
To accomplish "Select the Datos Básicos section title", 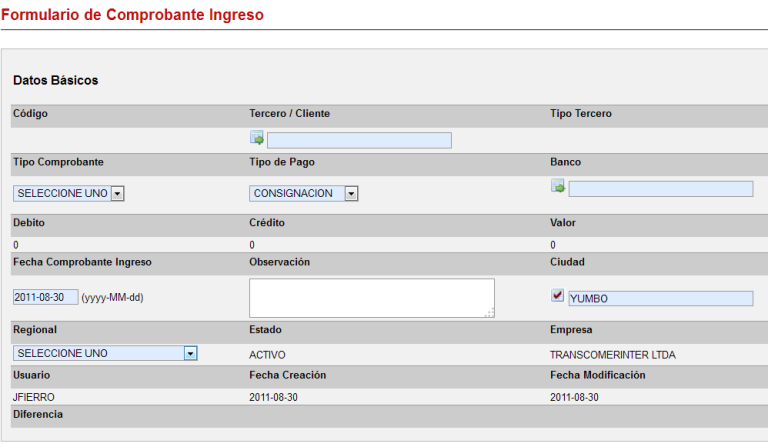I will tap(56, 80).
